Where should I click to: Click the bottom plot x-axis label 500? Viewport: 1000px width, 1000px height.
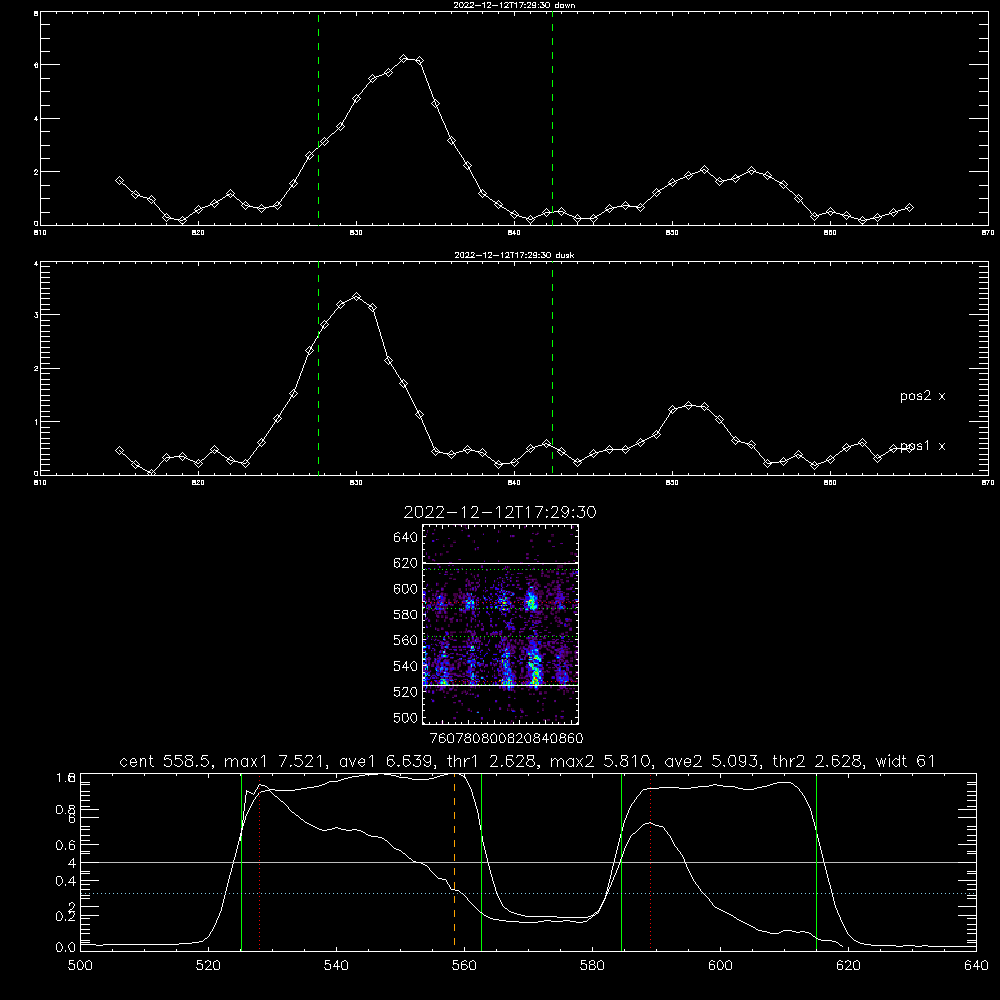[80, 966]
